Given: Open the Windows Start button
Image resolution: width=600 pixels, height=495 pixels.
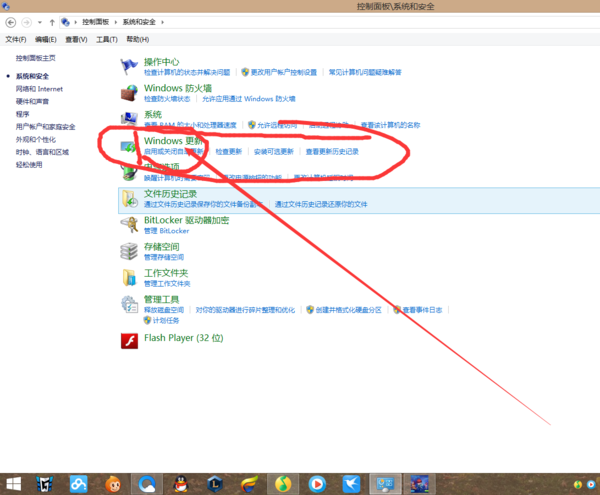Looking at the screenshot, I should pos(13,484).
